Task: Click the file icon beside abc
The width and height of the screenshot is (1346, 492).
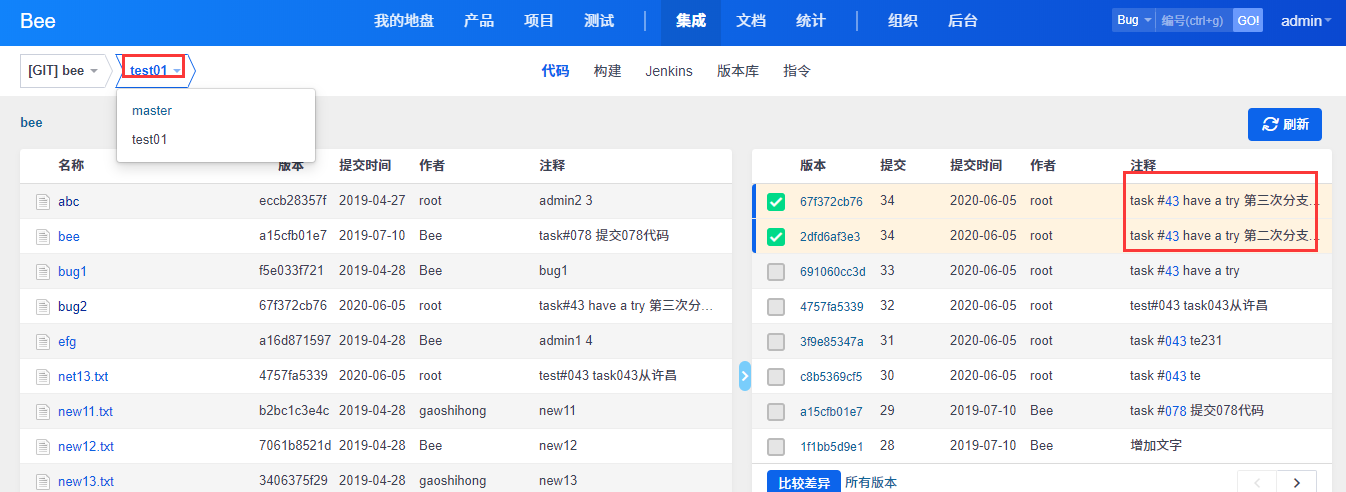Action: click(43, 202)
